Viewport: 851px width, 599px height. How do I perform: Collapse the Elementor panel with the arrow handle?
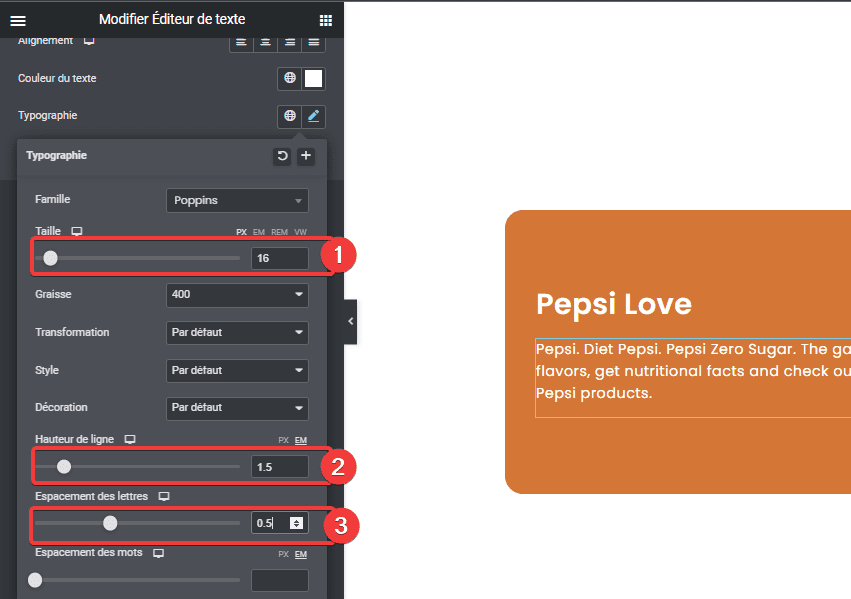(x=351, y=321)
